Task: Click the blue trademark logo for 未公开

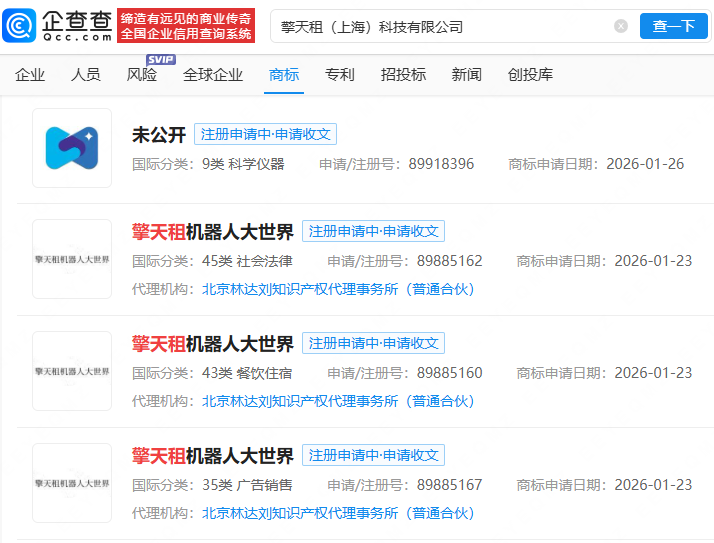Action: pos(72,148)
